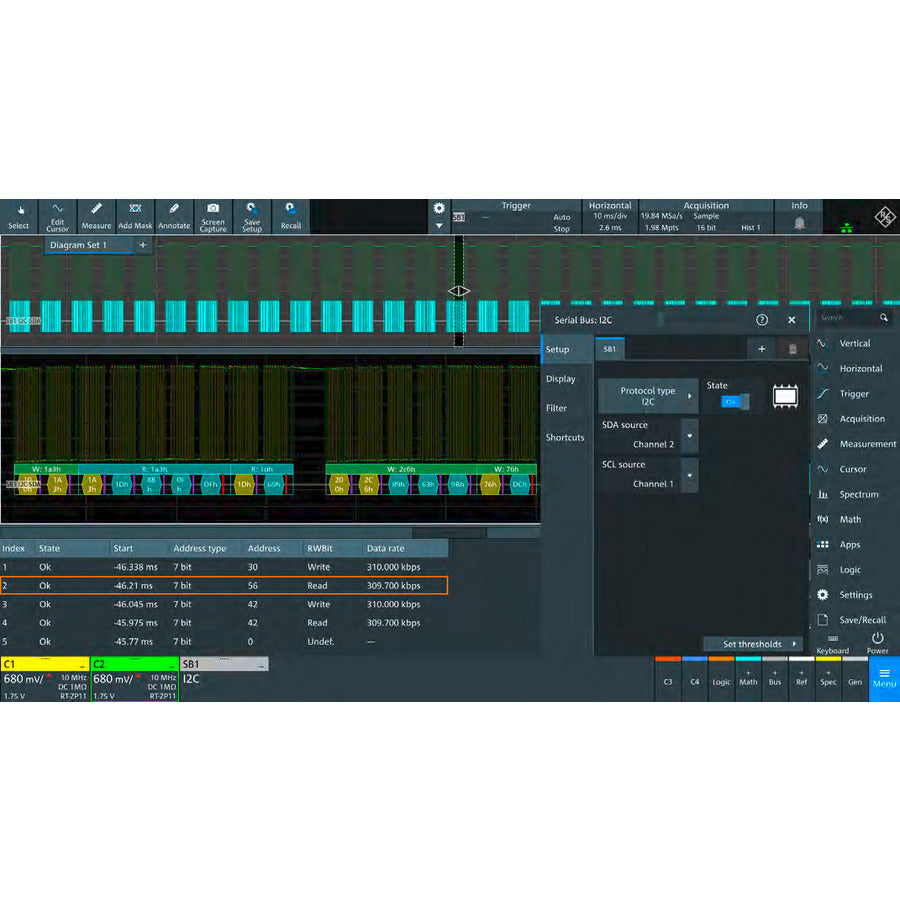Viewport: 900px width, 900px height.
Task: Open the Edit Cursor tool
Action: [x=57, y=218]
